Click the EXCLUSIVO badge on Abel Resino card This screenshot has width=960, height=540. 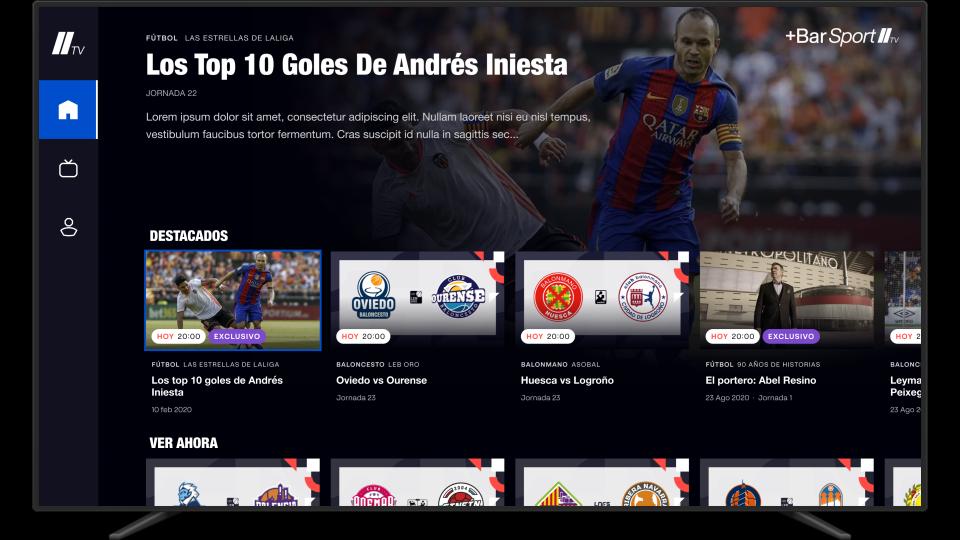791,336
